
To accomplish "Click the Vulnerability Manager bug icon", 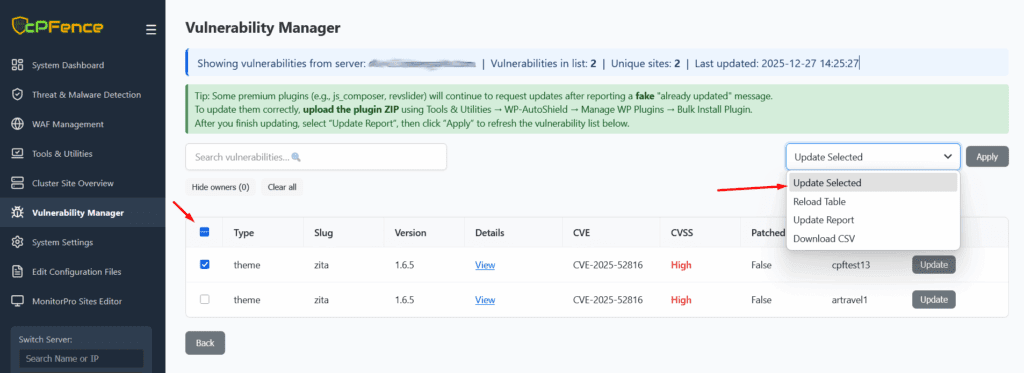I will pos(18,212).
